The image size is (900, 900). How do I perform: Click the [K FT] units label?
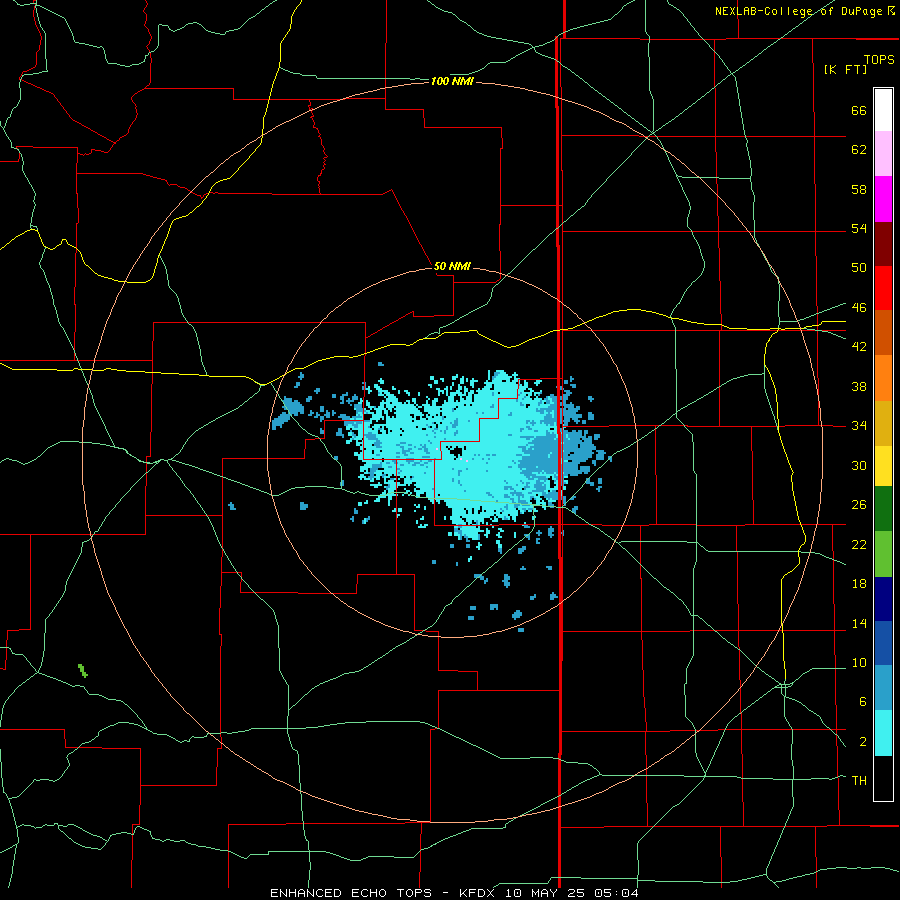click(845, 69)
